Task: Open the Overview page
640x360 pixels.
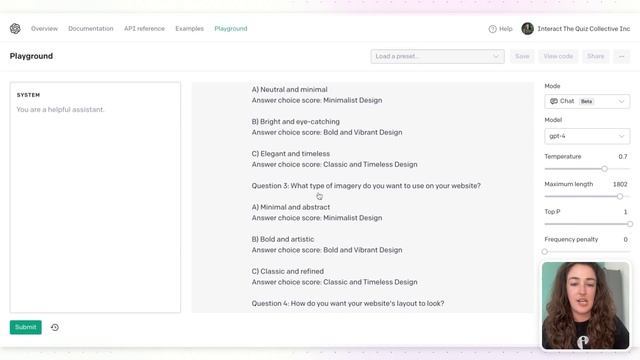Action: [44, 29]
